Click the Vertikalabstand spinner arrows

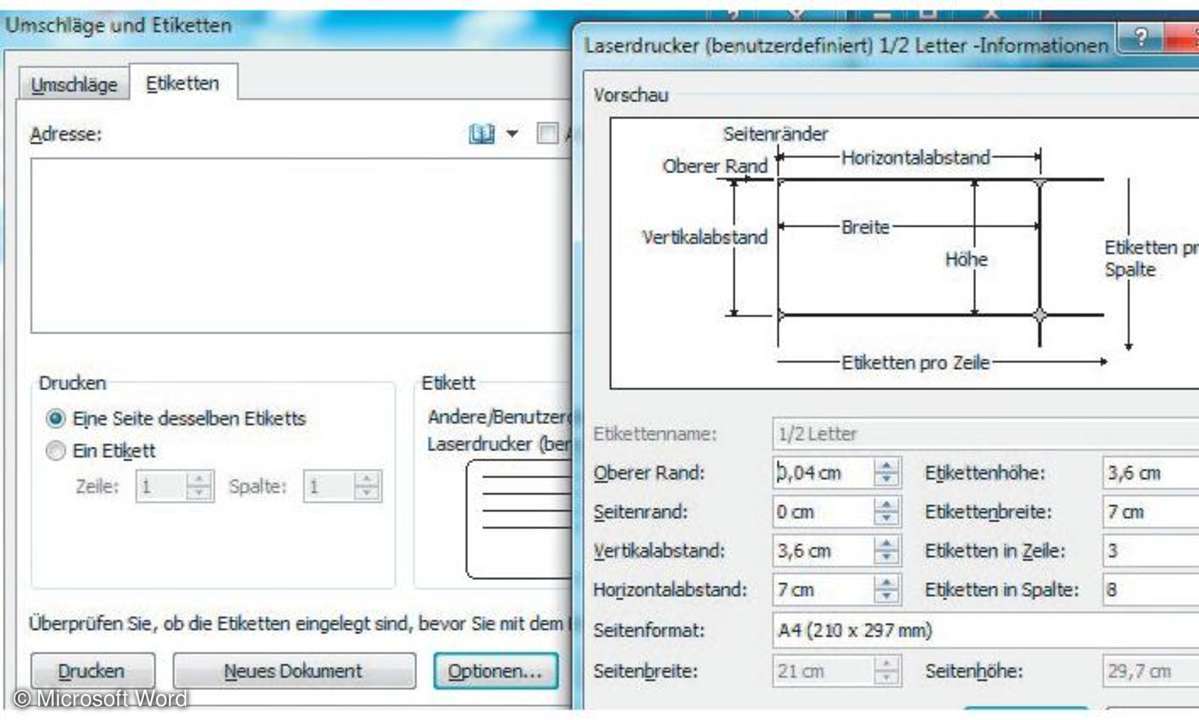pos(886,551)
